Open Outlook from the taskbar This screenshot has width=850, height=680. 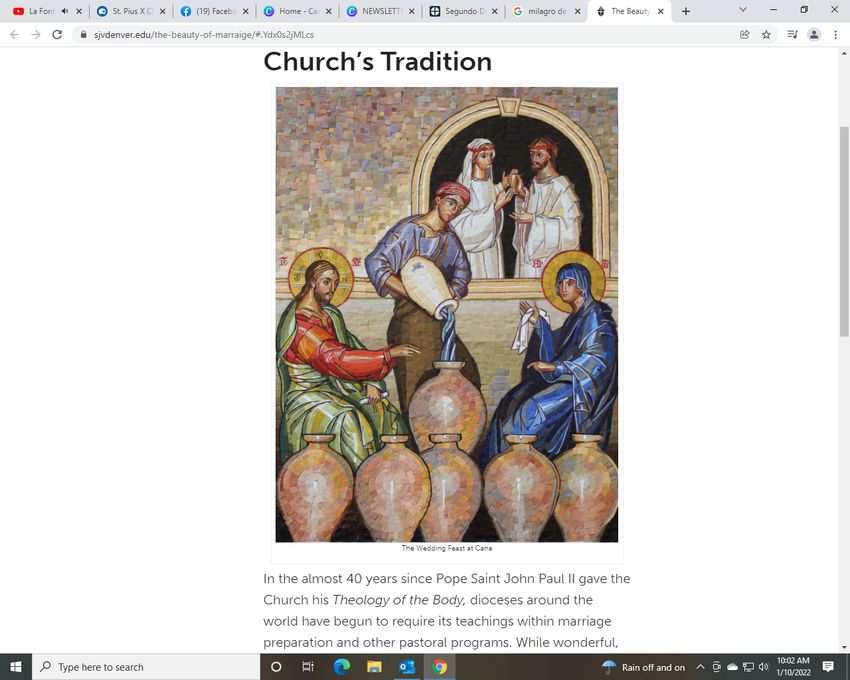pos(407,667)
